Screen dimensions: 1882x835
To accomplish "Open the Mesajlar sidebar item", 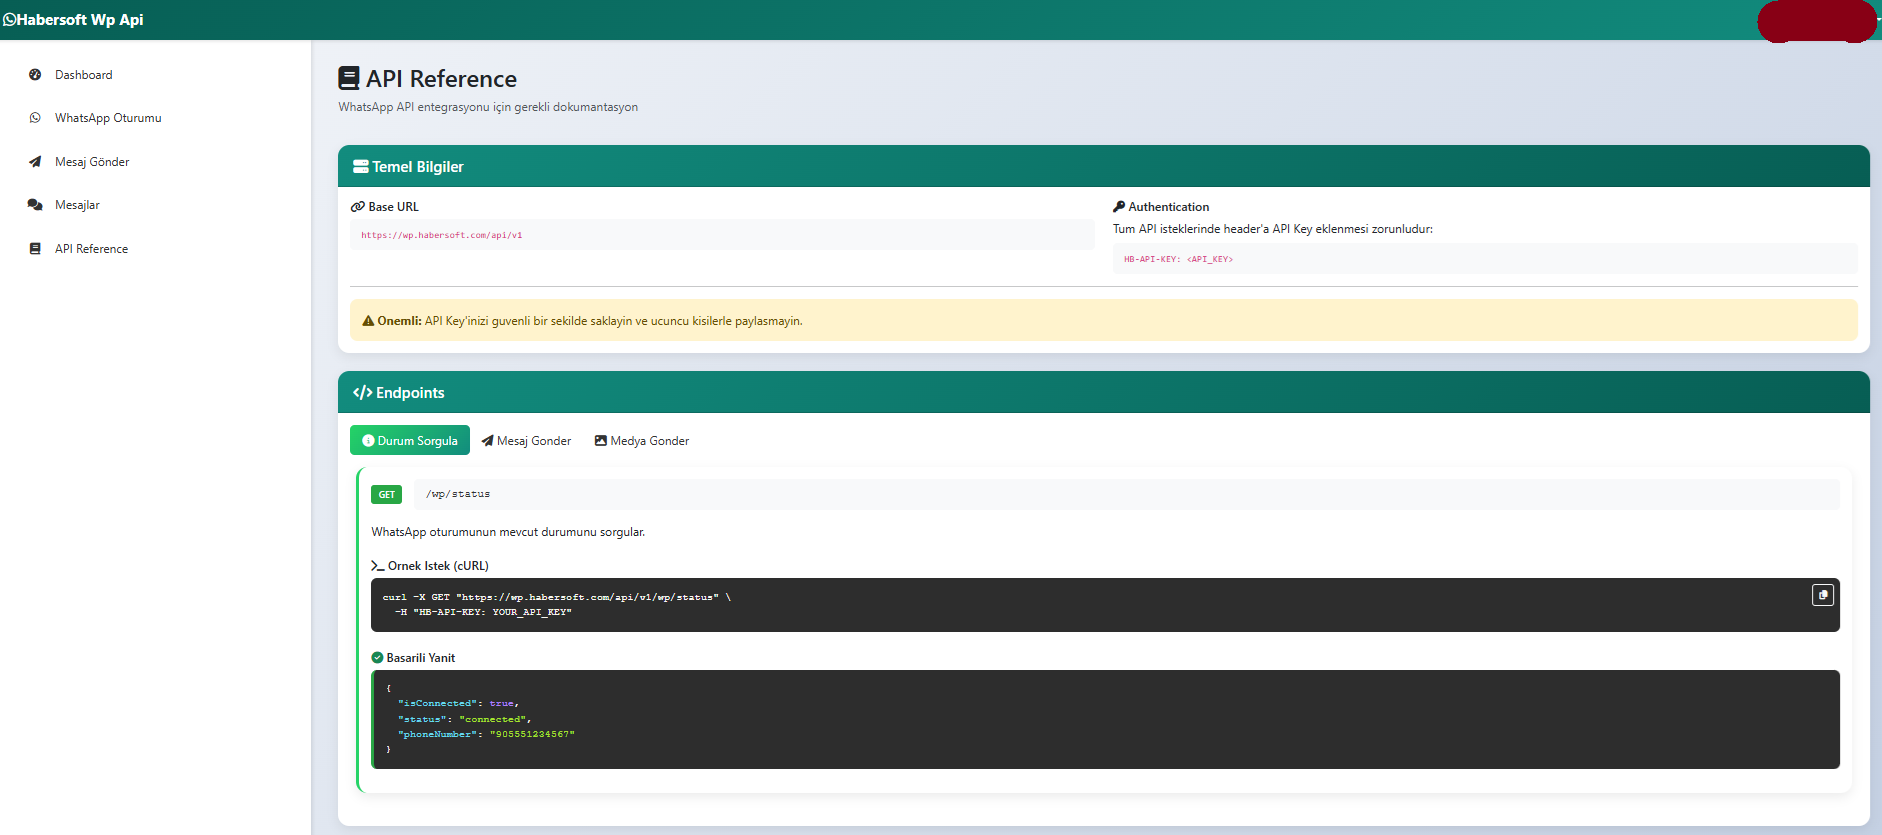I will (77, 205).
